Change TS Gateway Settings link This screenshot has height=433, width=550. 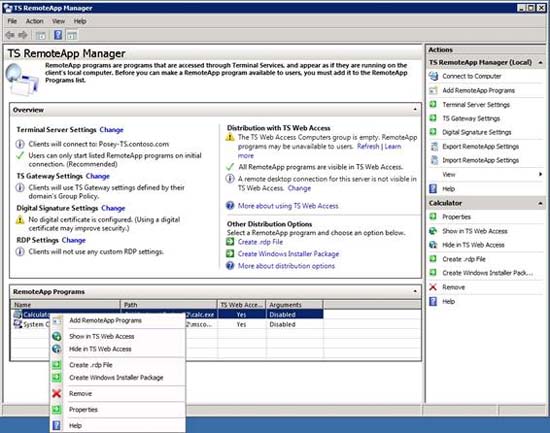(98, 176)
